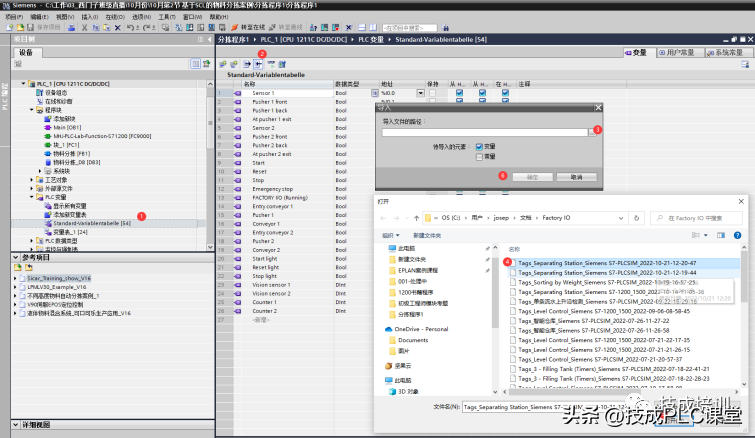The image size is (755, 438).
Task: Click the up-folder arrow in Open dialog
Action: click(417, 218)
